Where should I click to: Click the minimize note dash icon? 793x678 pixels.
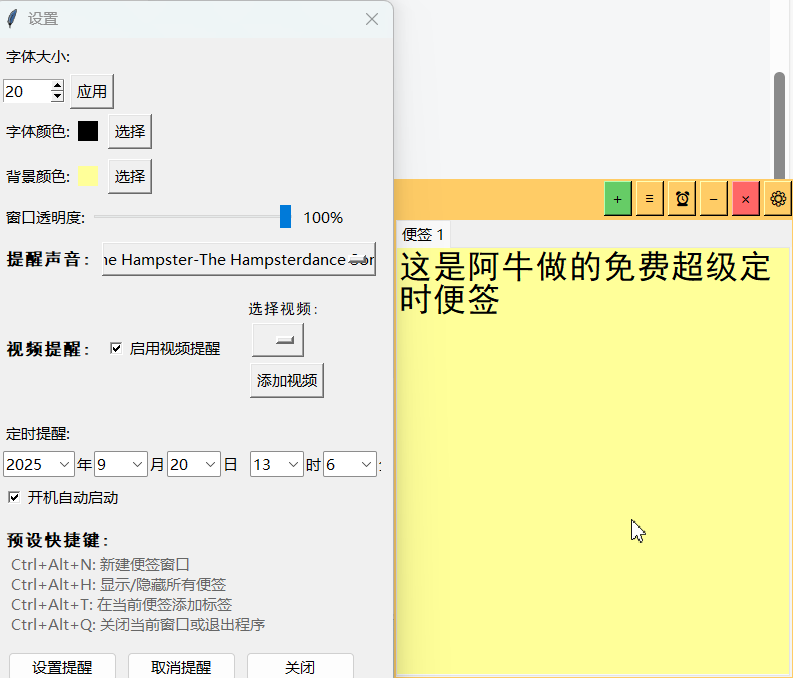(x=713, y=199)
